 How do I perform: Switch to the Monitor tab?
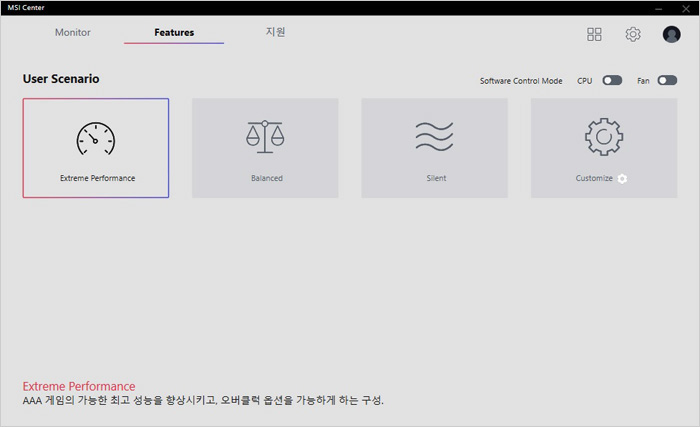[73, 32]
